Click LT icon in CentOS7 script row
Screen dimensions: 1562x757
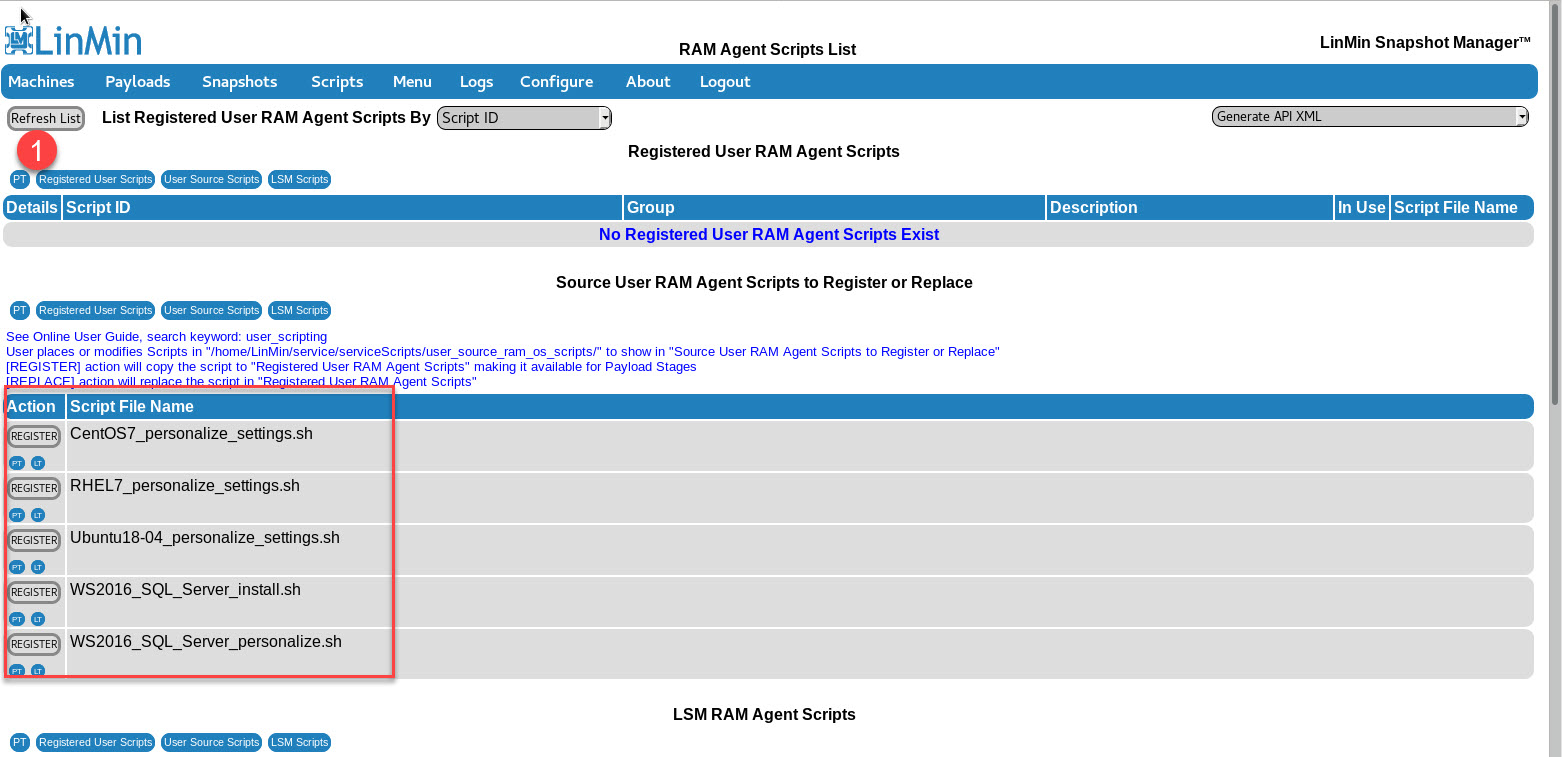tap(38, 463)
